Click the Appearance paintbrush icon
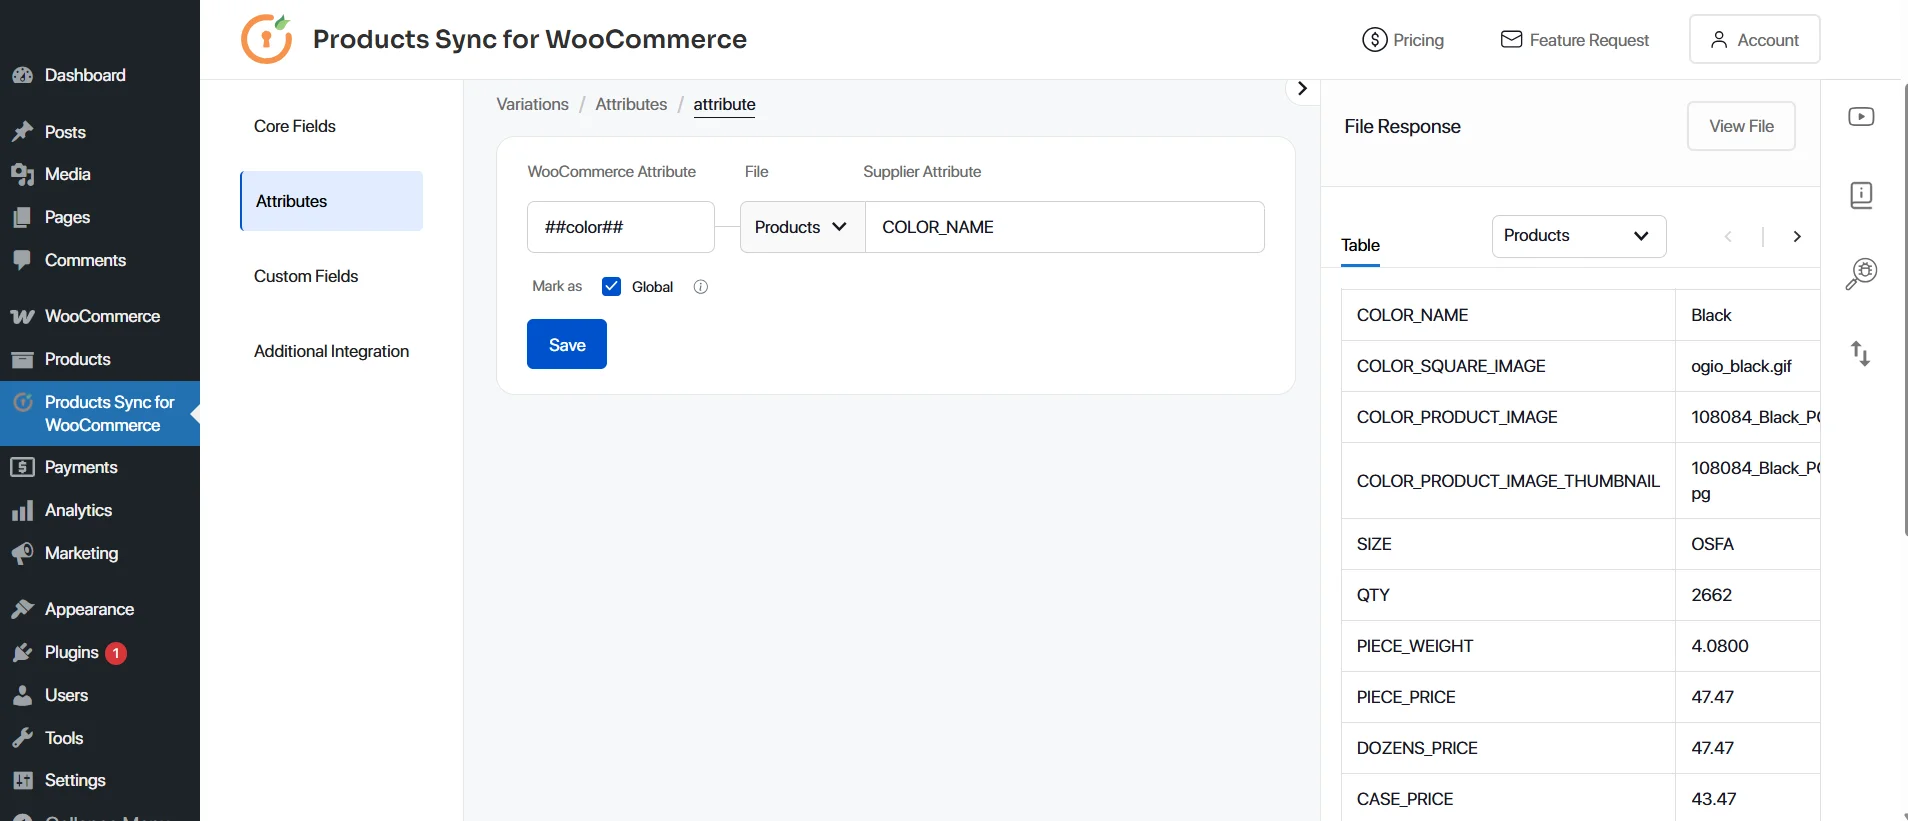This screenshot has width=1908, height=821. click(x=22, y=609)
